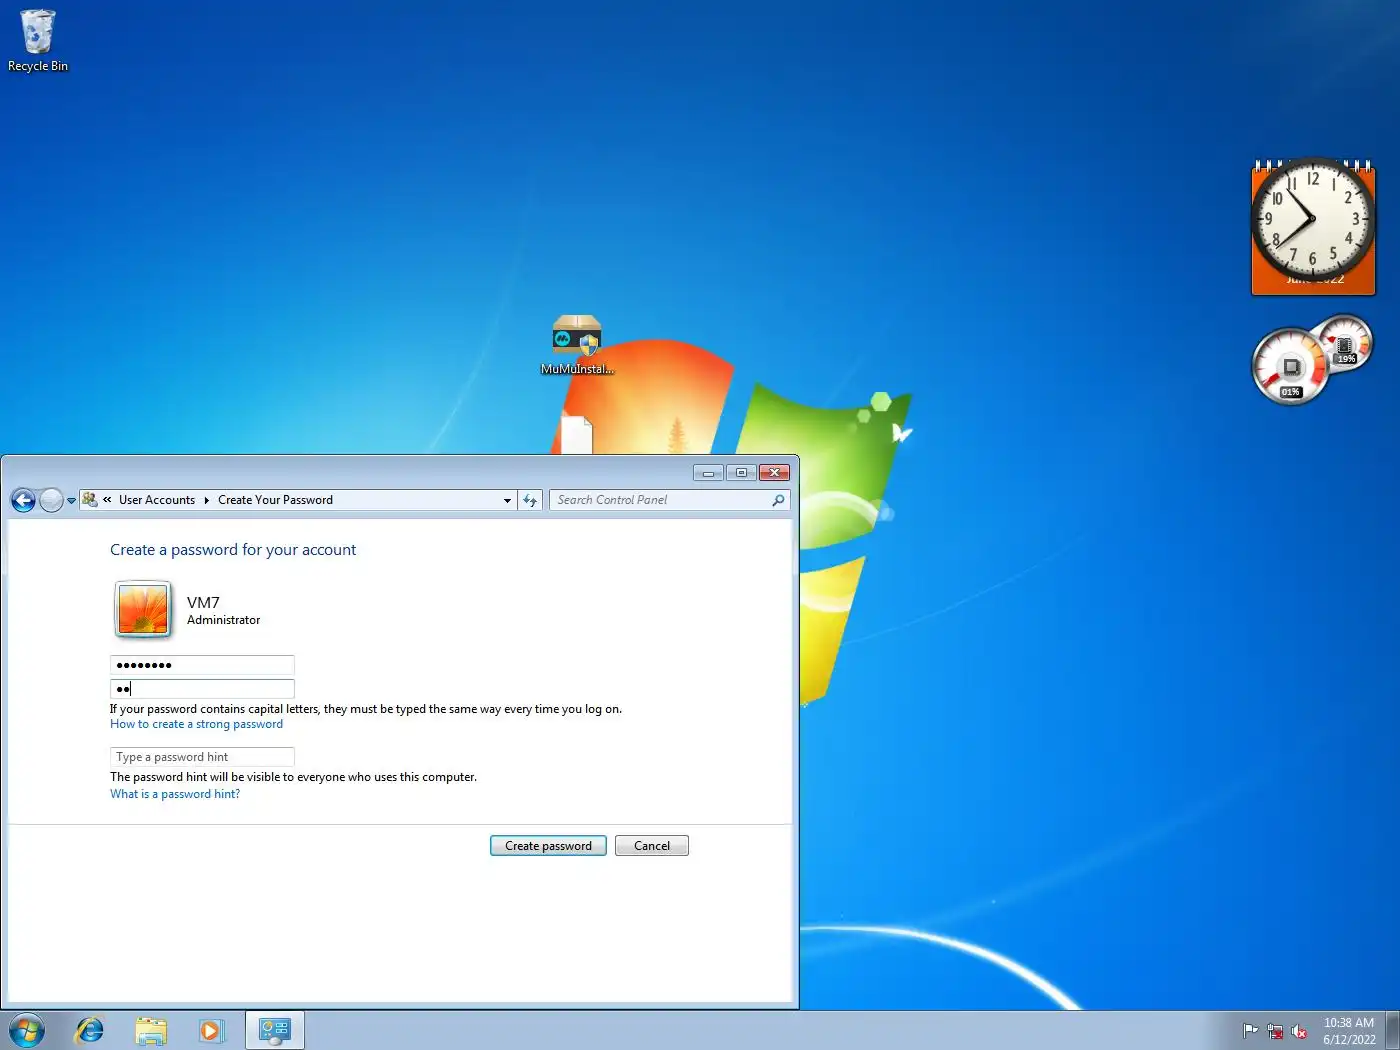Maximize the Control Panel window
Screen dimensions: 1400x1050
click(741, 472)
